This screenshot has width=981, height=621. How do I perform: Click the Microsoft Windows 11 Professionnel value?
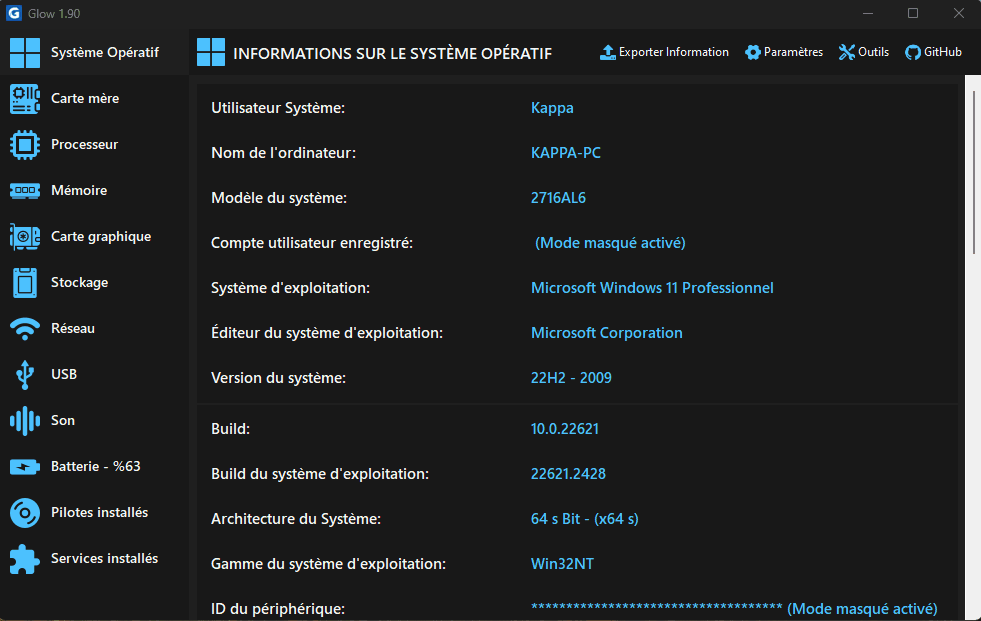click(652, 288)
